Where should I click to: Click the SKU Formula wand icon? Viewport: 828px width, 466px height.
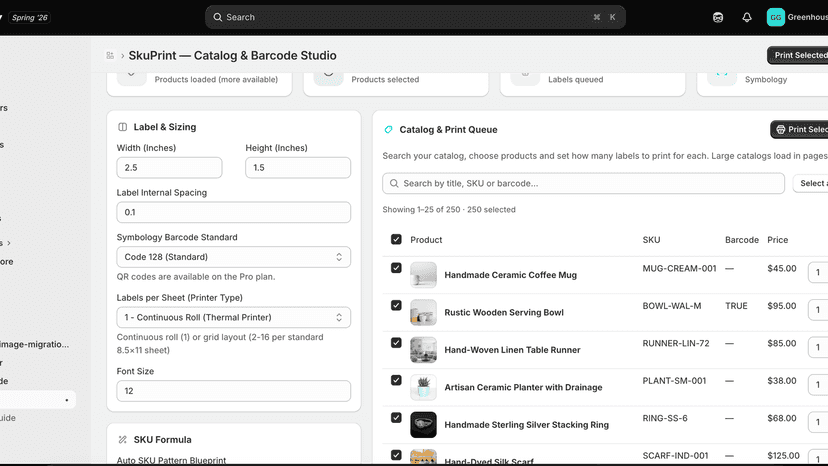tap(123, 440)
